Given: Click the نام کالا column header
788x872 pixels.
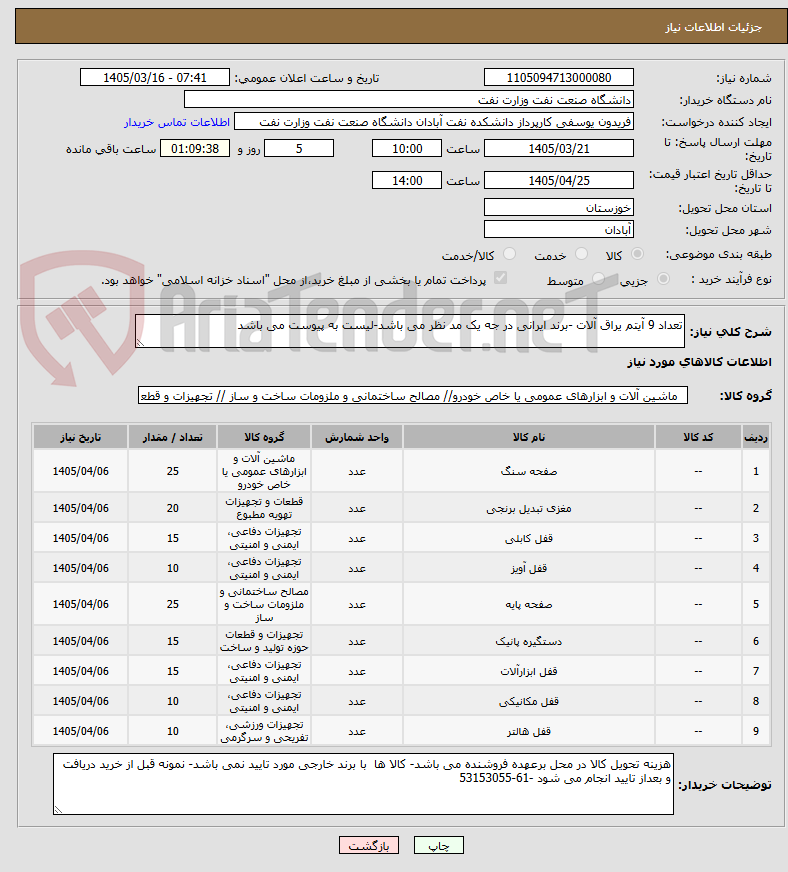Looking at the screenshot, I should (x=528, y=437).
